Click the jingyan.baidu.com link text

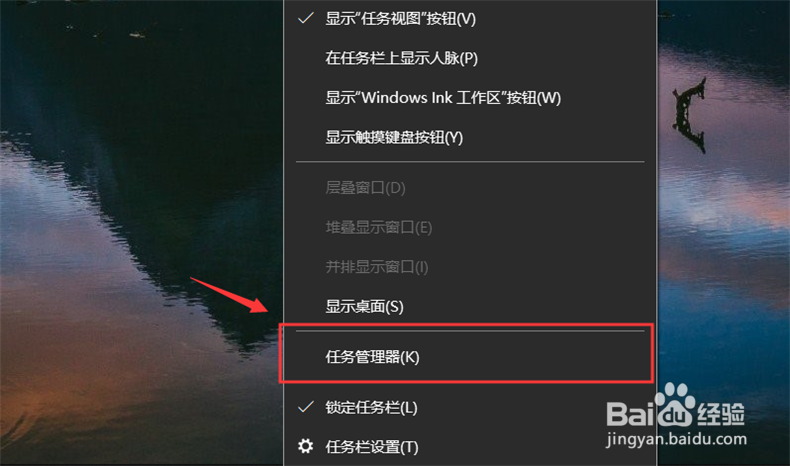click(x=676, y=439)
